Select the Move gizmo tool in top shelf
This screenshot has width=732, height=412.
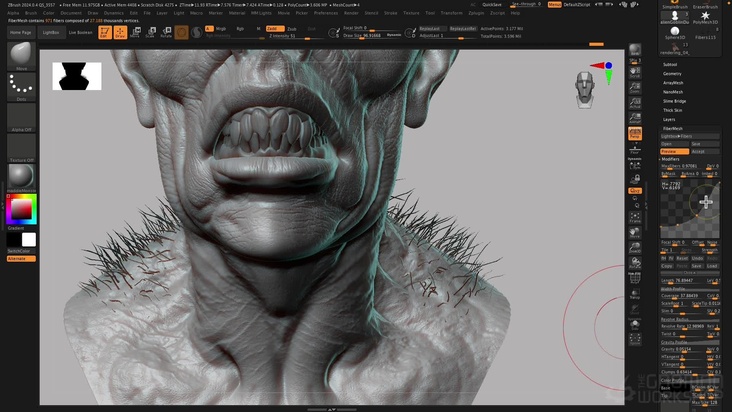click(x=135, y=32)
